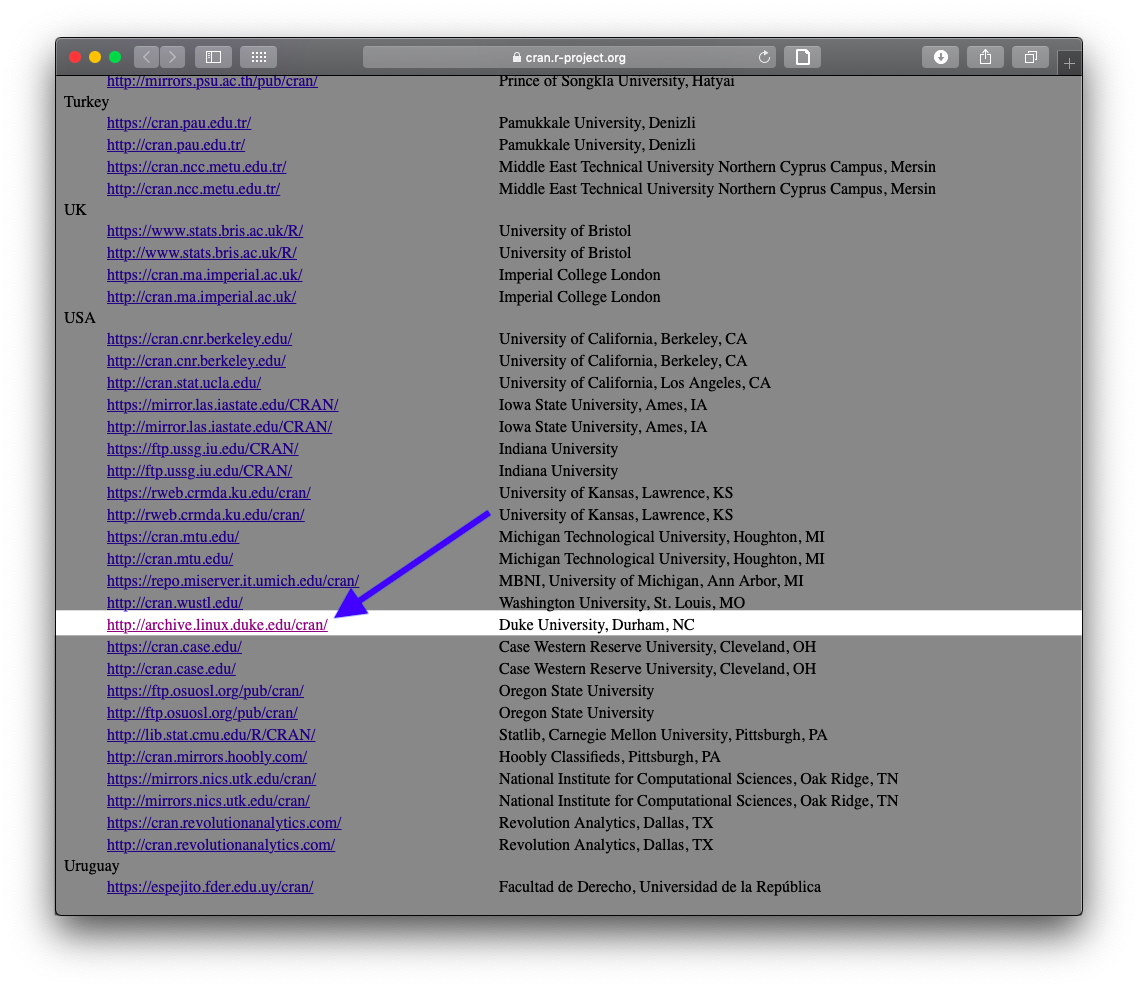The image size is (1138, 989).
Task: Open https://cran.ncc.metu.edu.tr/ link
Action: tap(197, 167)
